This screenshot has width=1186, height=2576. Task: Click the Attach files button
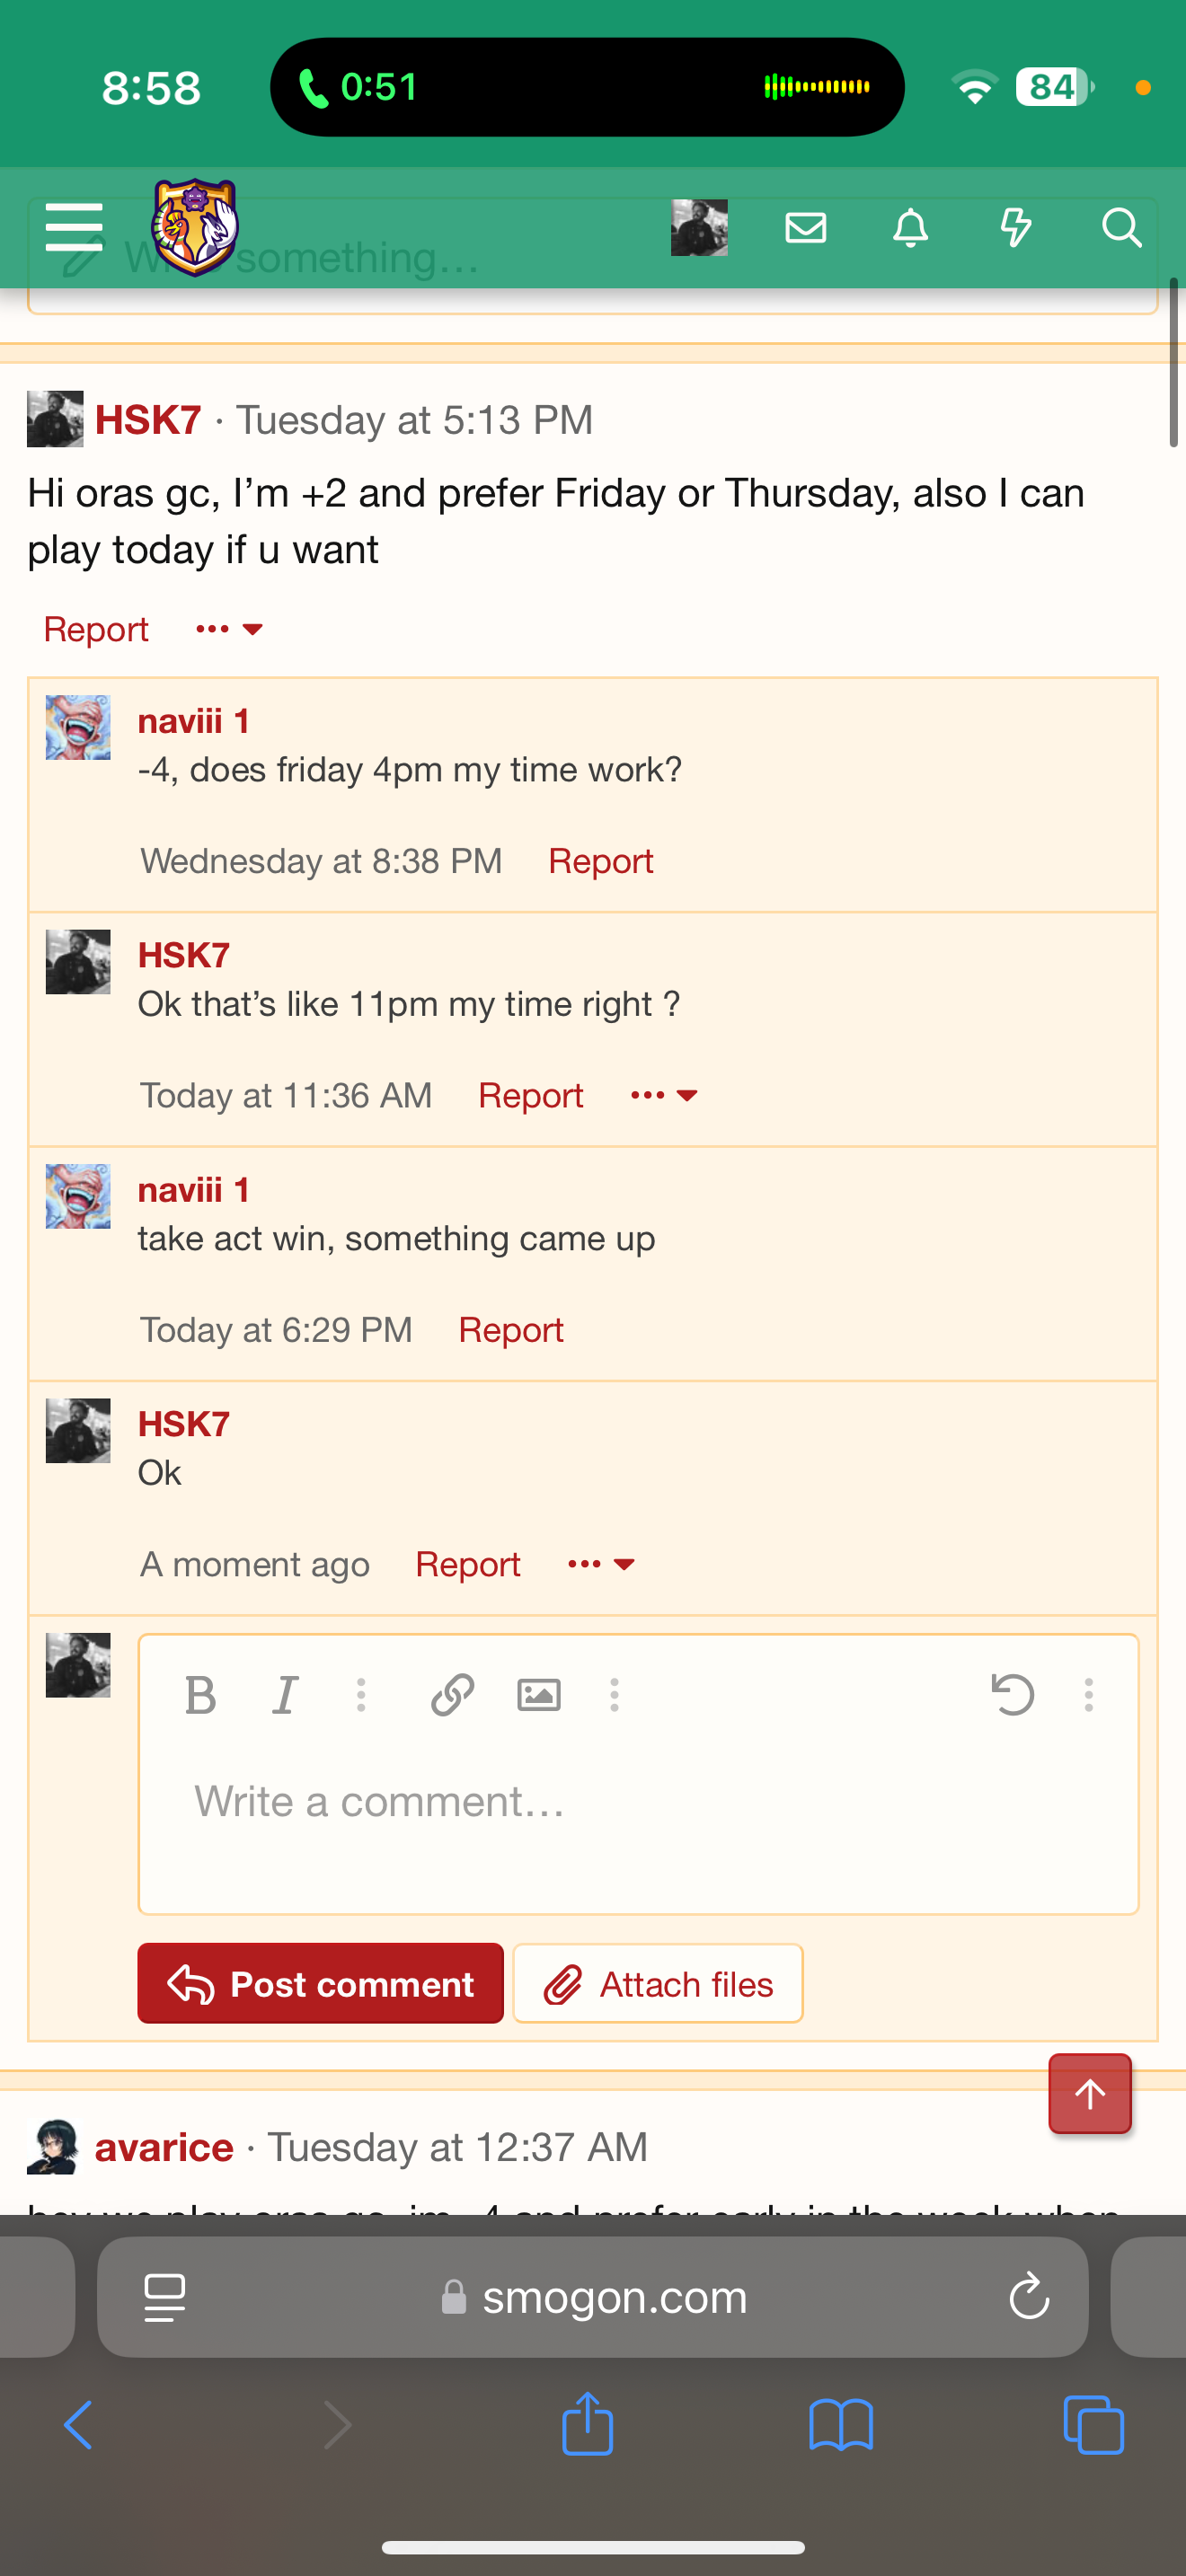[657, 1984]
